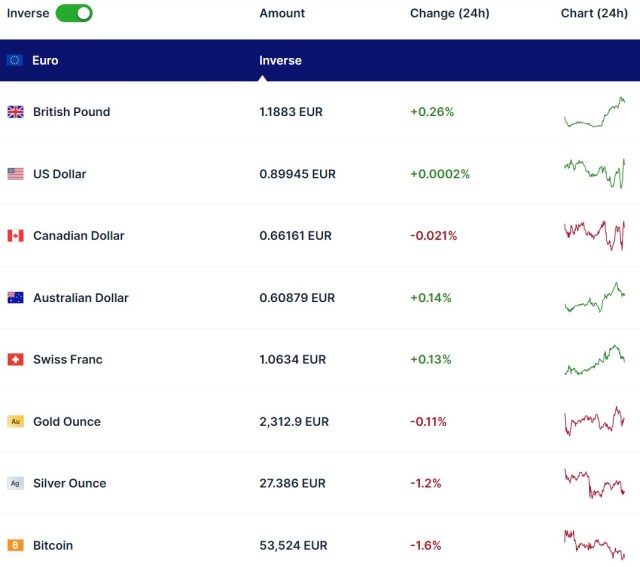The height and width of the screenshot is (567, 640).
Task: Click the Gold Ounce amount 2,312.9 EUR
Action: [292, 422]
